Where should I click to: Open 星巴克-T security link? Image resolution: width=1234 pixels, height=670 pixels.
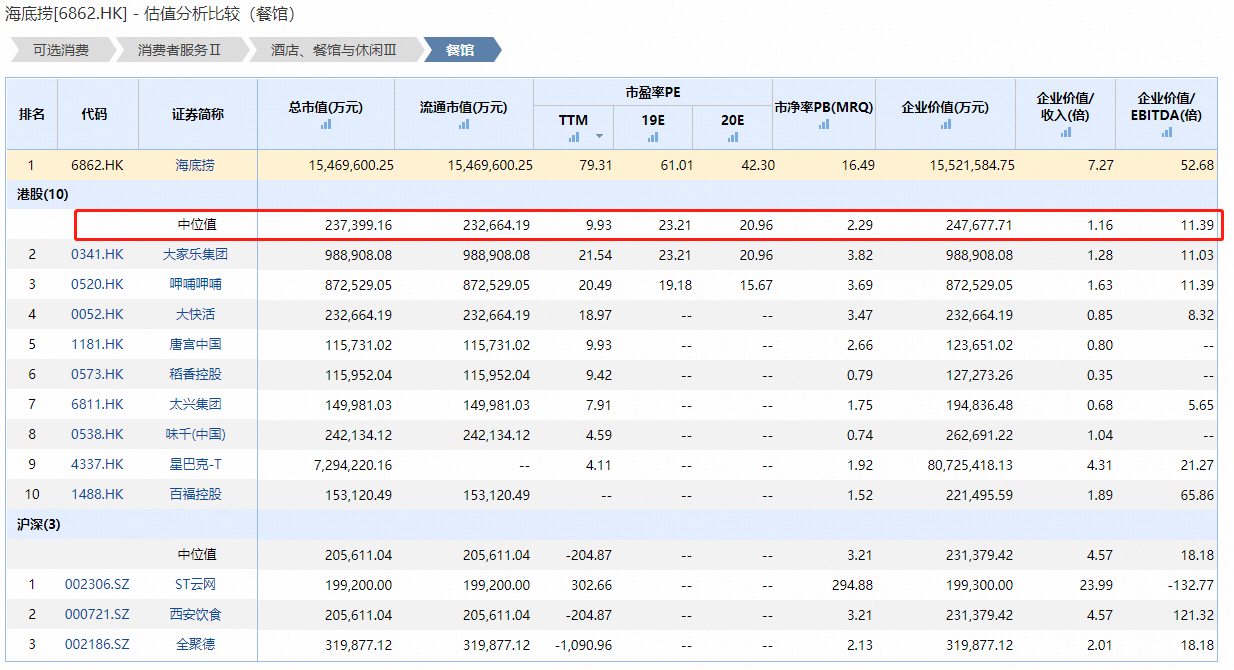(195, 464)
